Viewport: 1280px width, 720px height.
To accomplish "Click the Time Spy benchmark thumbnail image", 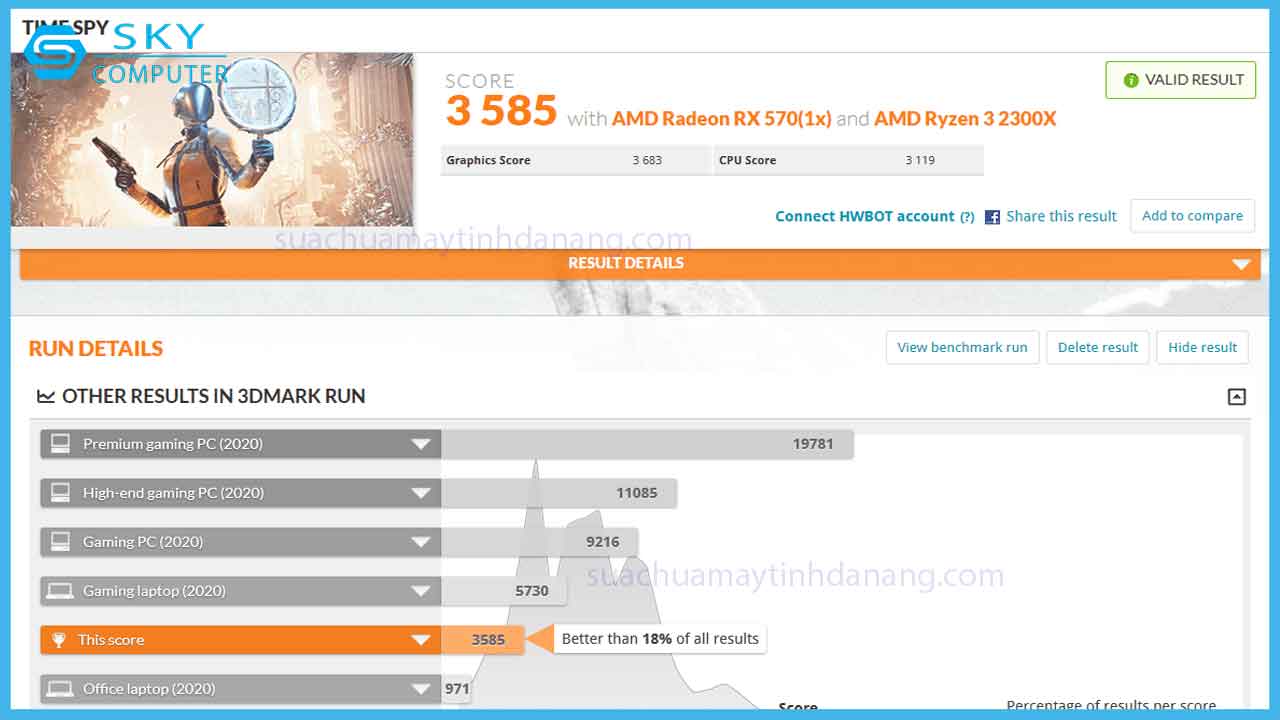I will pos(212,140).
